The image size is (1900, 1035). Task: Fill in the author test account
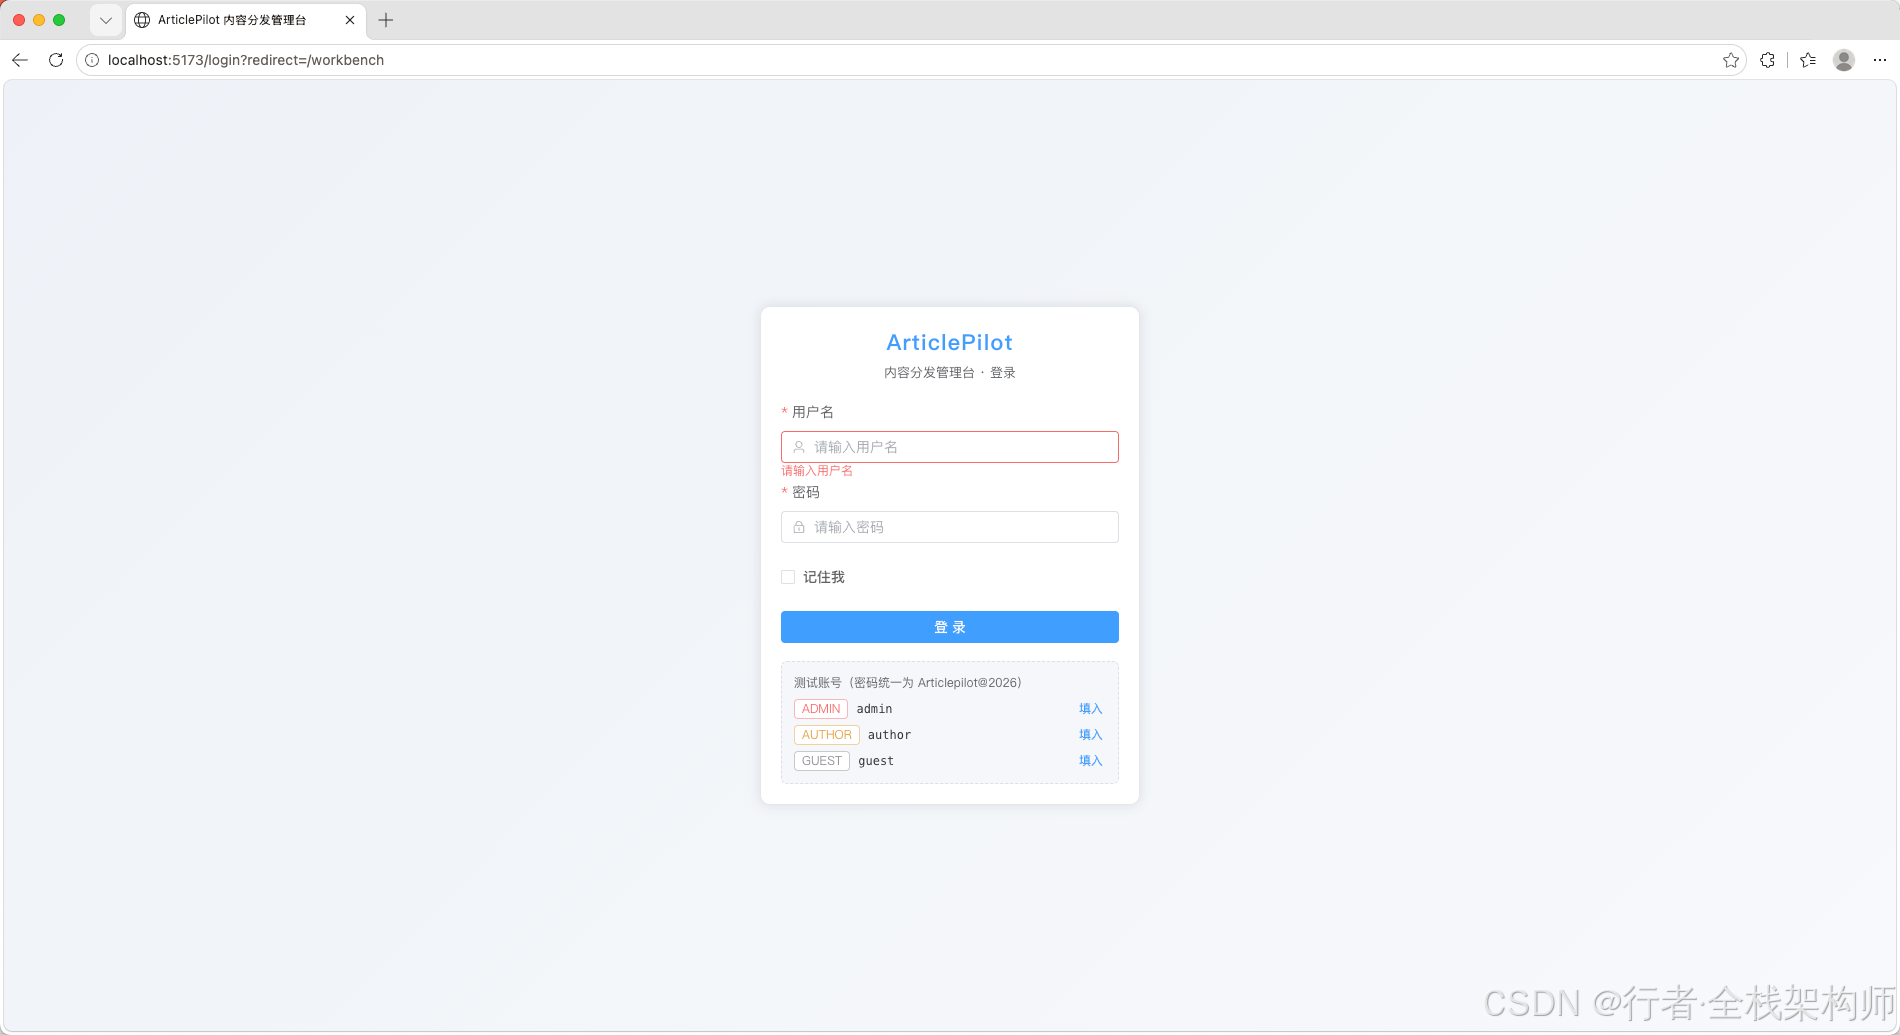1090,735
